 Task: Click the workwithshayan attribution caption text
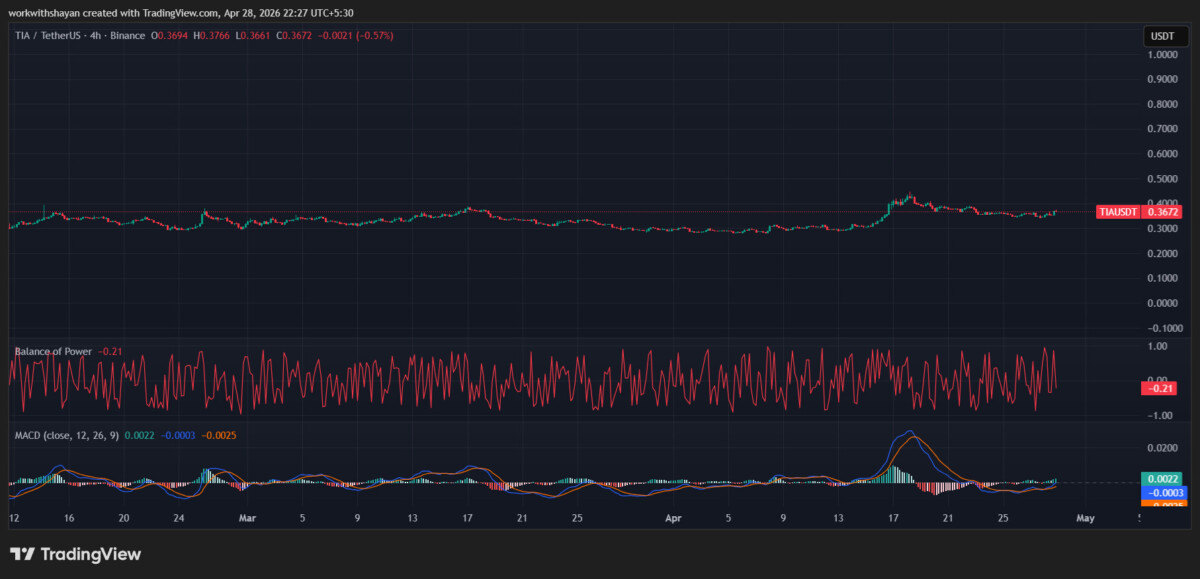(x=180, y=12)
